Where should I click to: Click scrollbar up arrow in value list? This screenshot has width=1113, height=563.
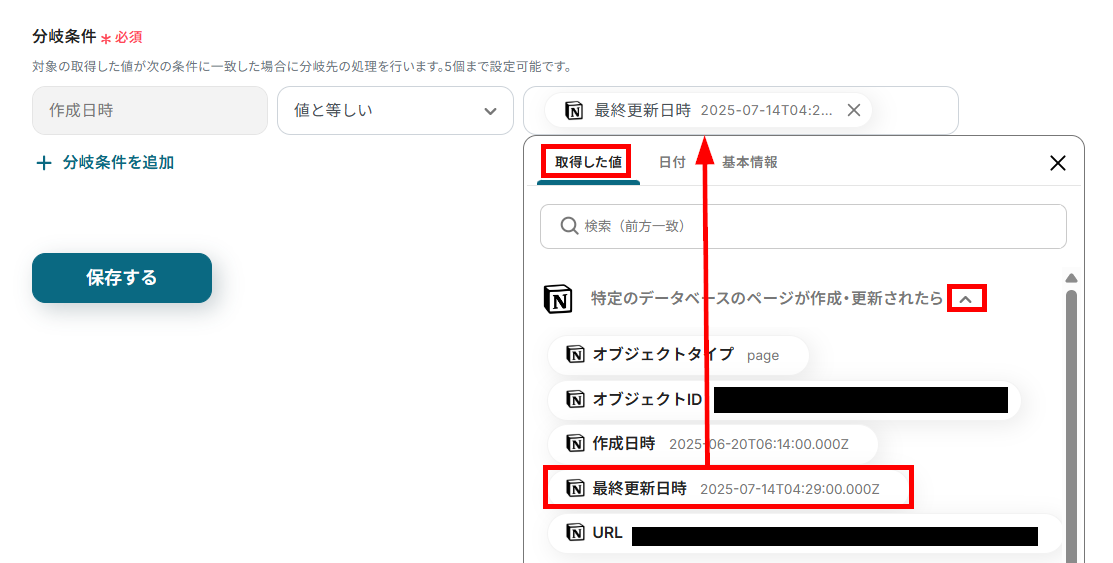pyautogui.click(x=1071, y=278)
